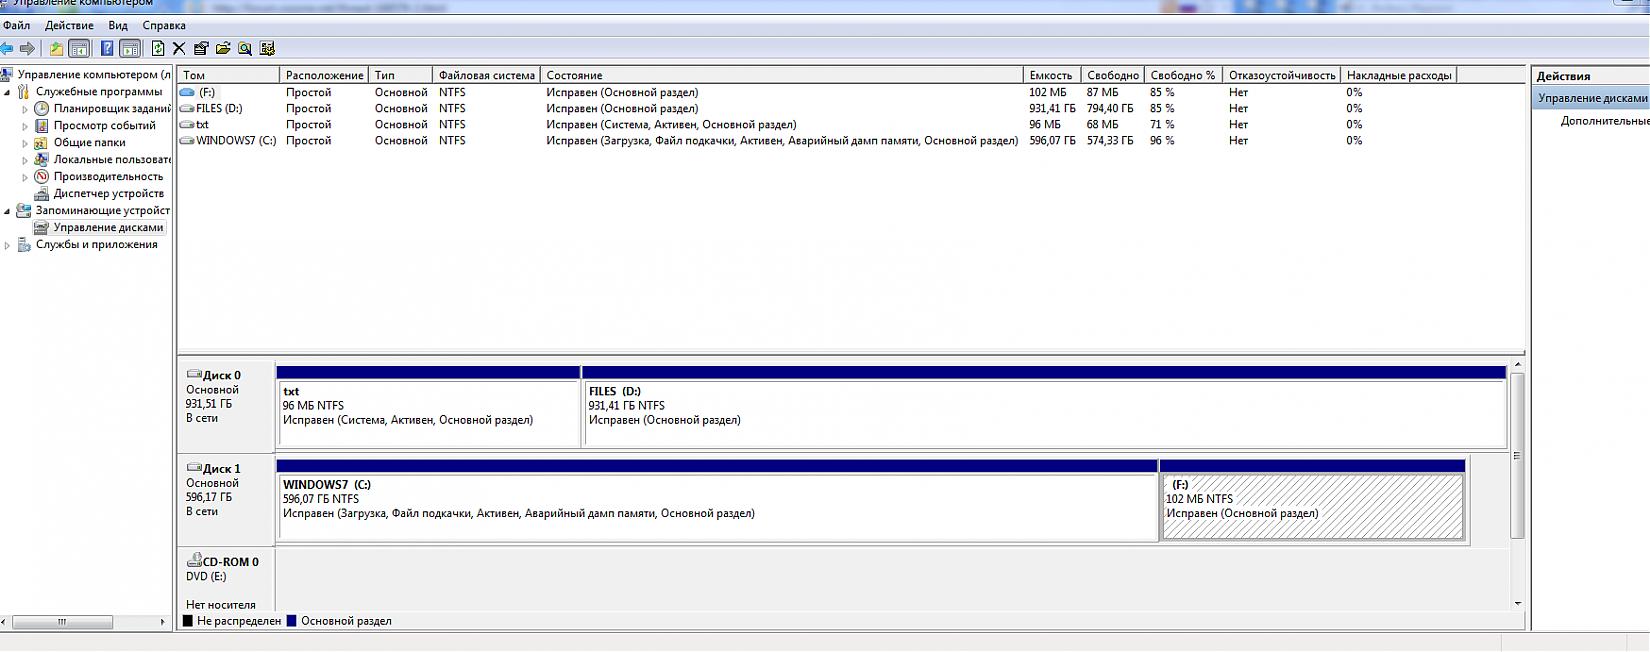Open the Справка menu
The height and width of the screenshot is (652, 1650).
(x=164, y=25)
